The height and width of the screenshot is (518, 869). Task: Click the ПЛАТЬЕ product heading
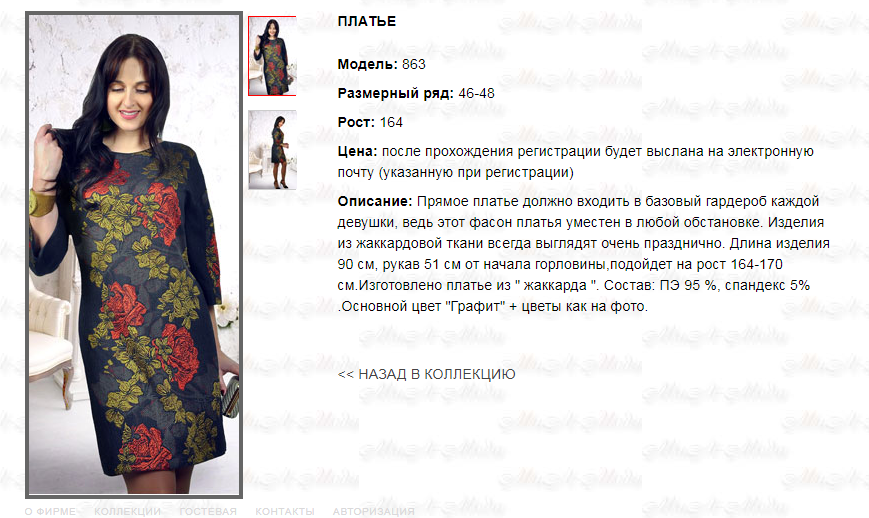tap(367, 21)
